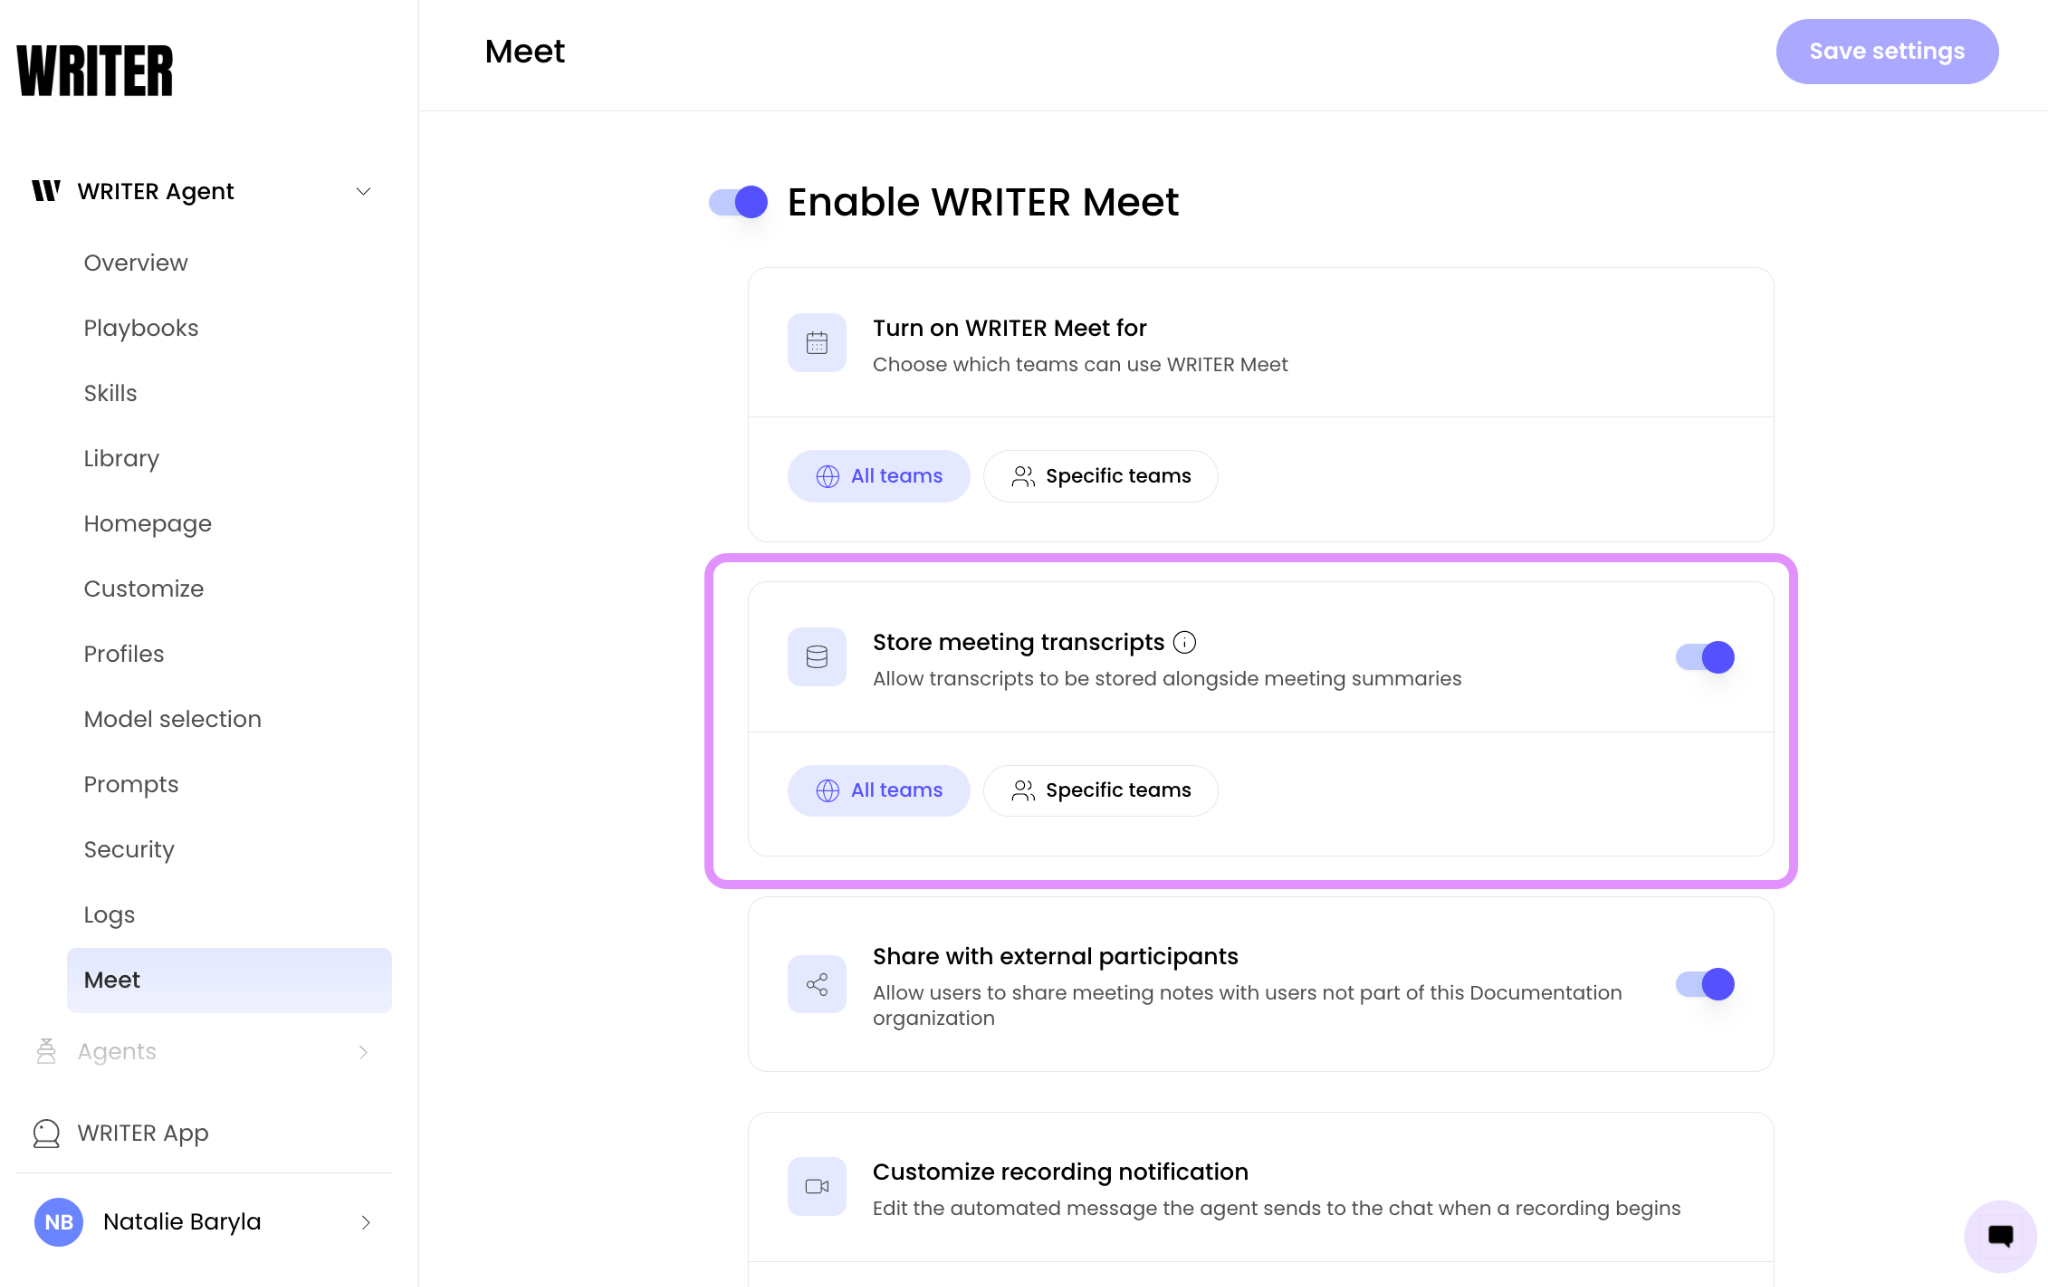Click the NB user avatar
This screenshot has width=2048, height=1287.
click(59, 1222)
